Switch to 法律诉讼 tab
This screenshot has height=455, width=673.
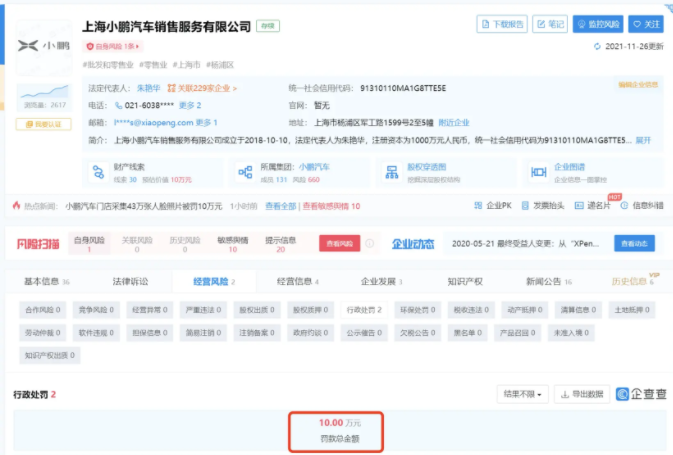coord(130,282)
